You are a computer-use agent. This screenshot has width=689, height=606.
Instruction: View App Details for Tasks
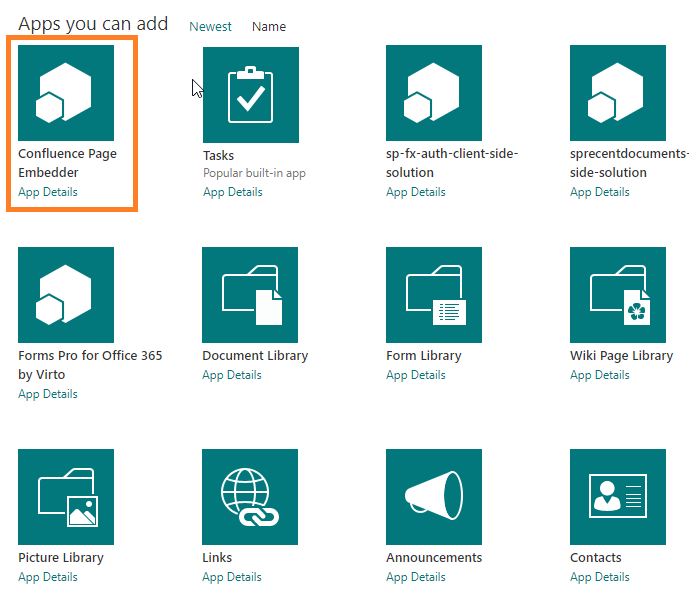click(232, 192)
